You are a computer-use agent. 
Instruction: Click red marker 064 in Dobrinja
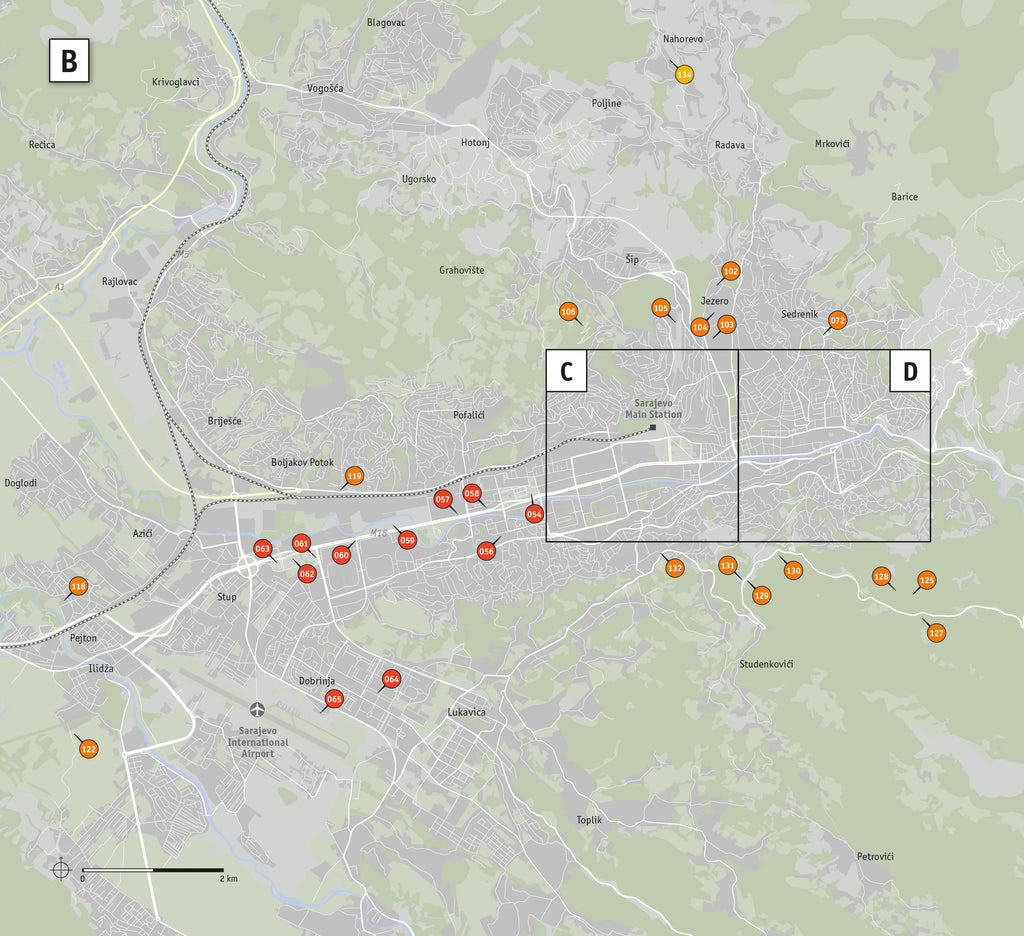click(391, 680)
